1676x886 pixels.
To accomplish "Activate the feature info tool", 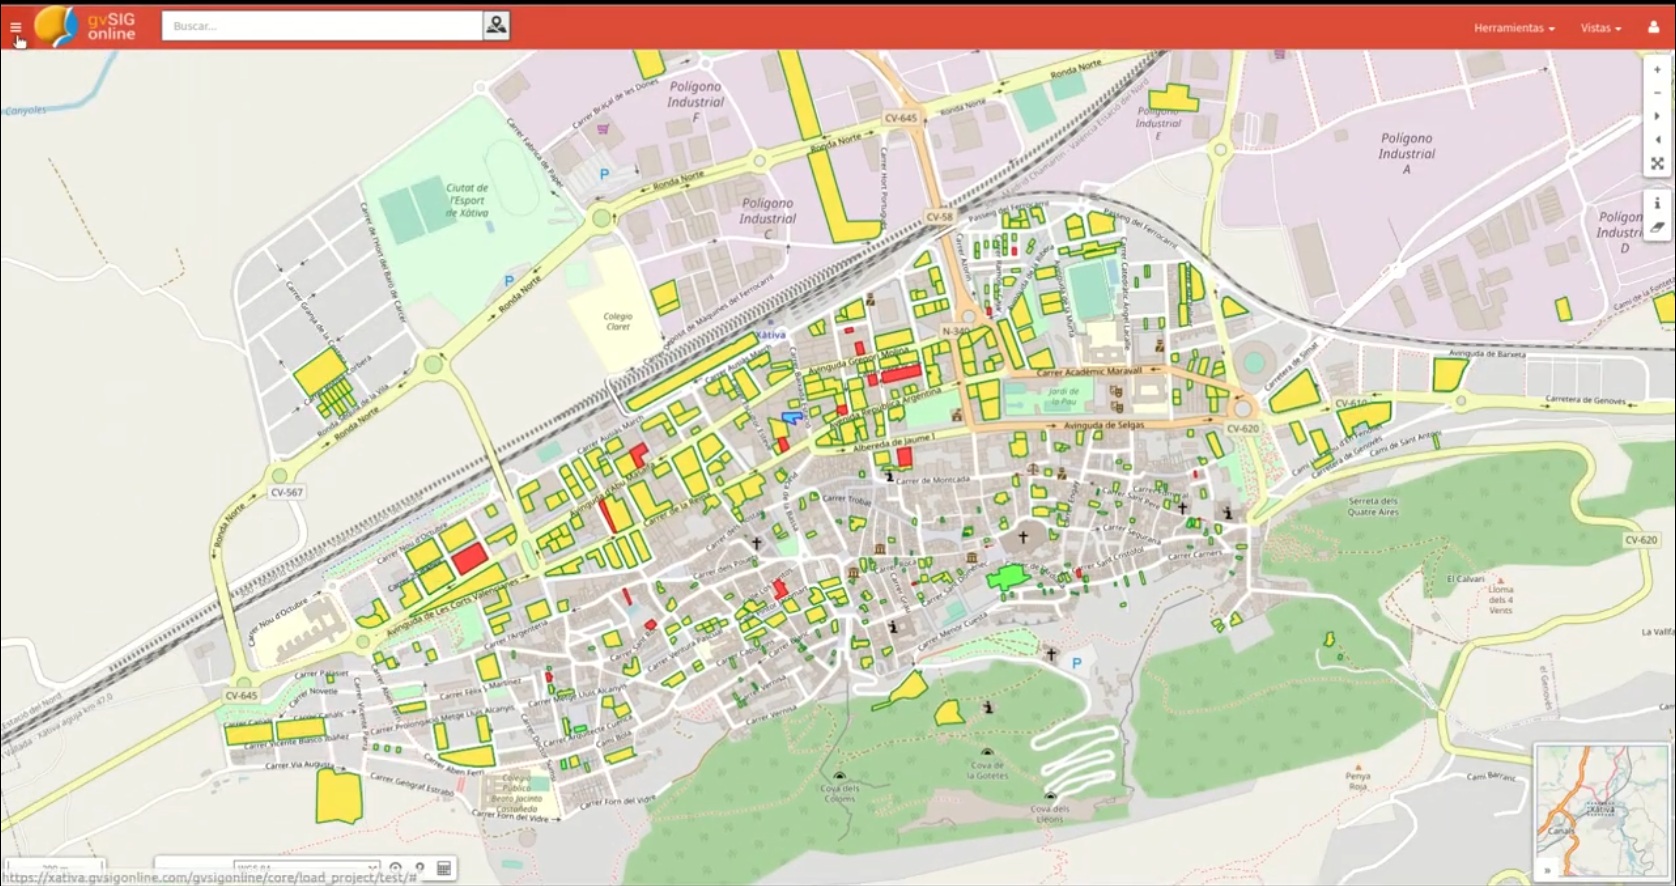I will pos(1657,203).
